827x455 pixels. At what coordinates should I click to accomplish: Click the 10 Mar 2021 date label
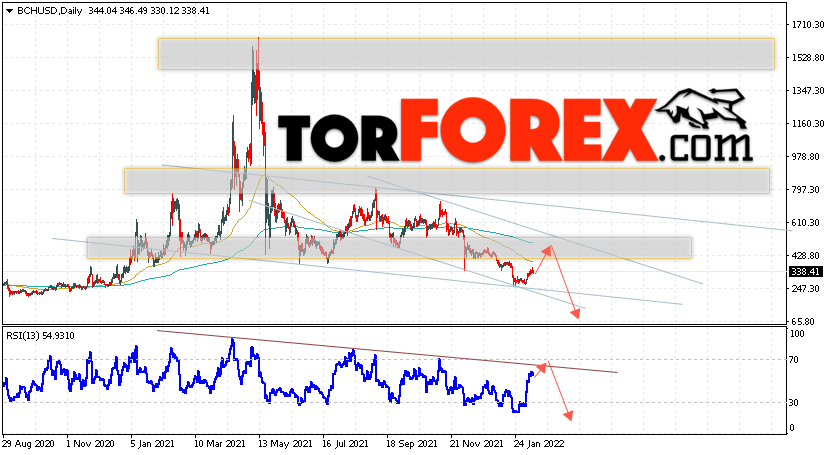coord(218,443)
